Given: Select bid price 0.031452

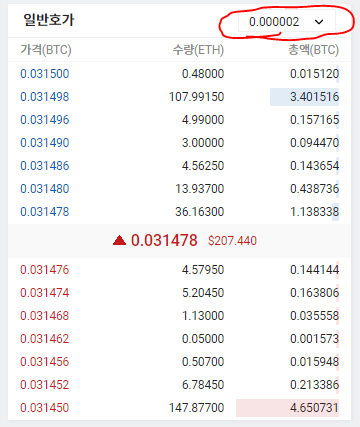Looking at the screenshot, I should (45, 385).
